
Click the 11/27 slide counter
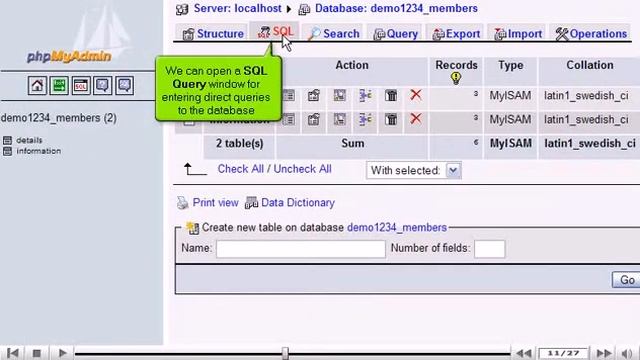(x=563, y=353)
